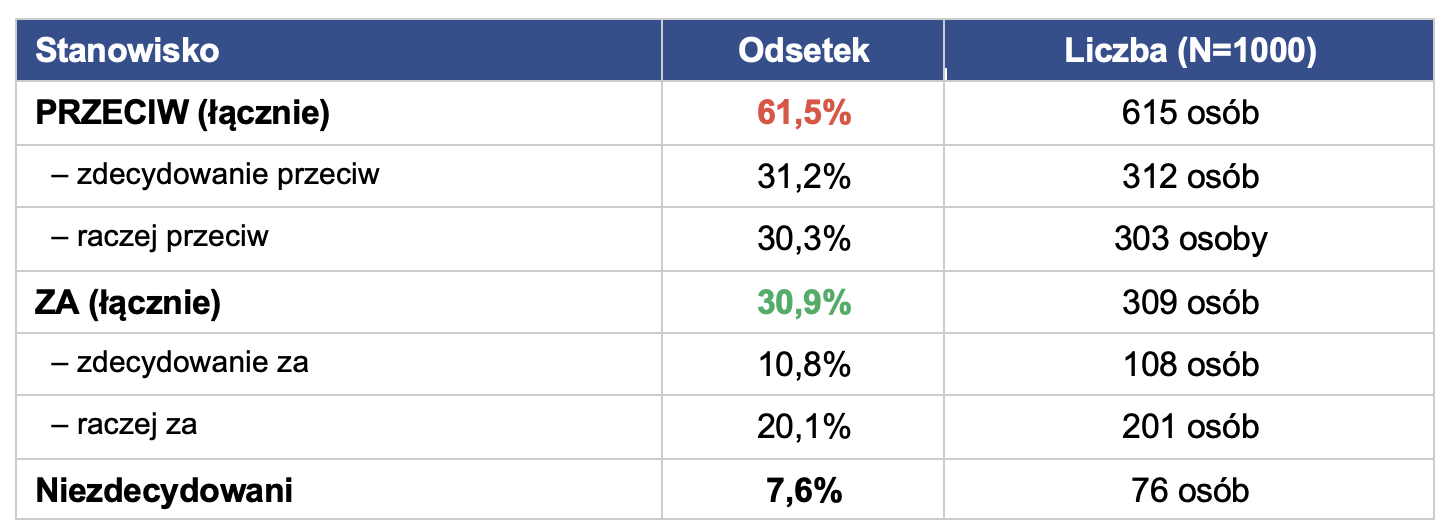Select the PRZECIW (łącznie) row label
Image resolution: width=1451 pixels, height=530 pixels.
point(182,113)
